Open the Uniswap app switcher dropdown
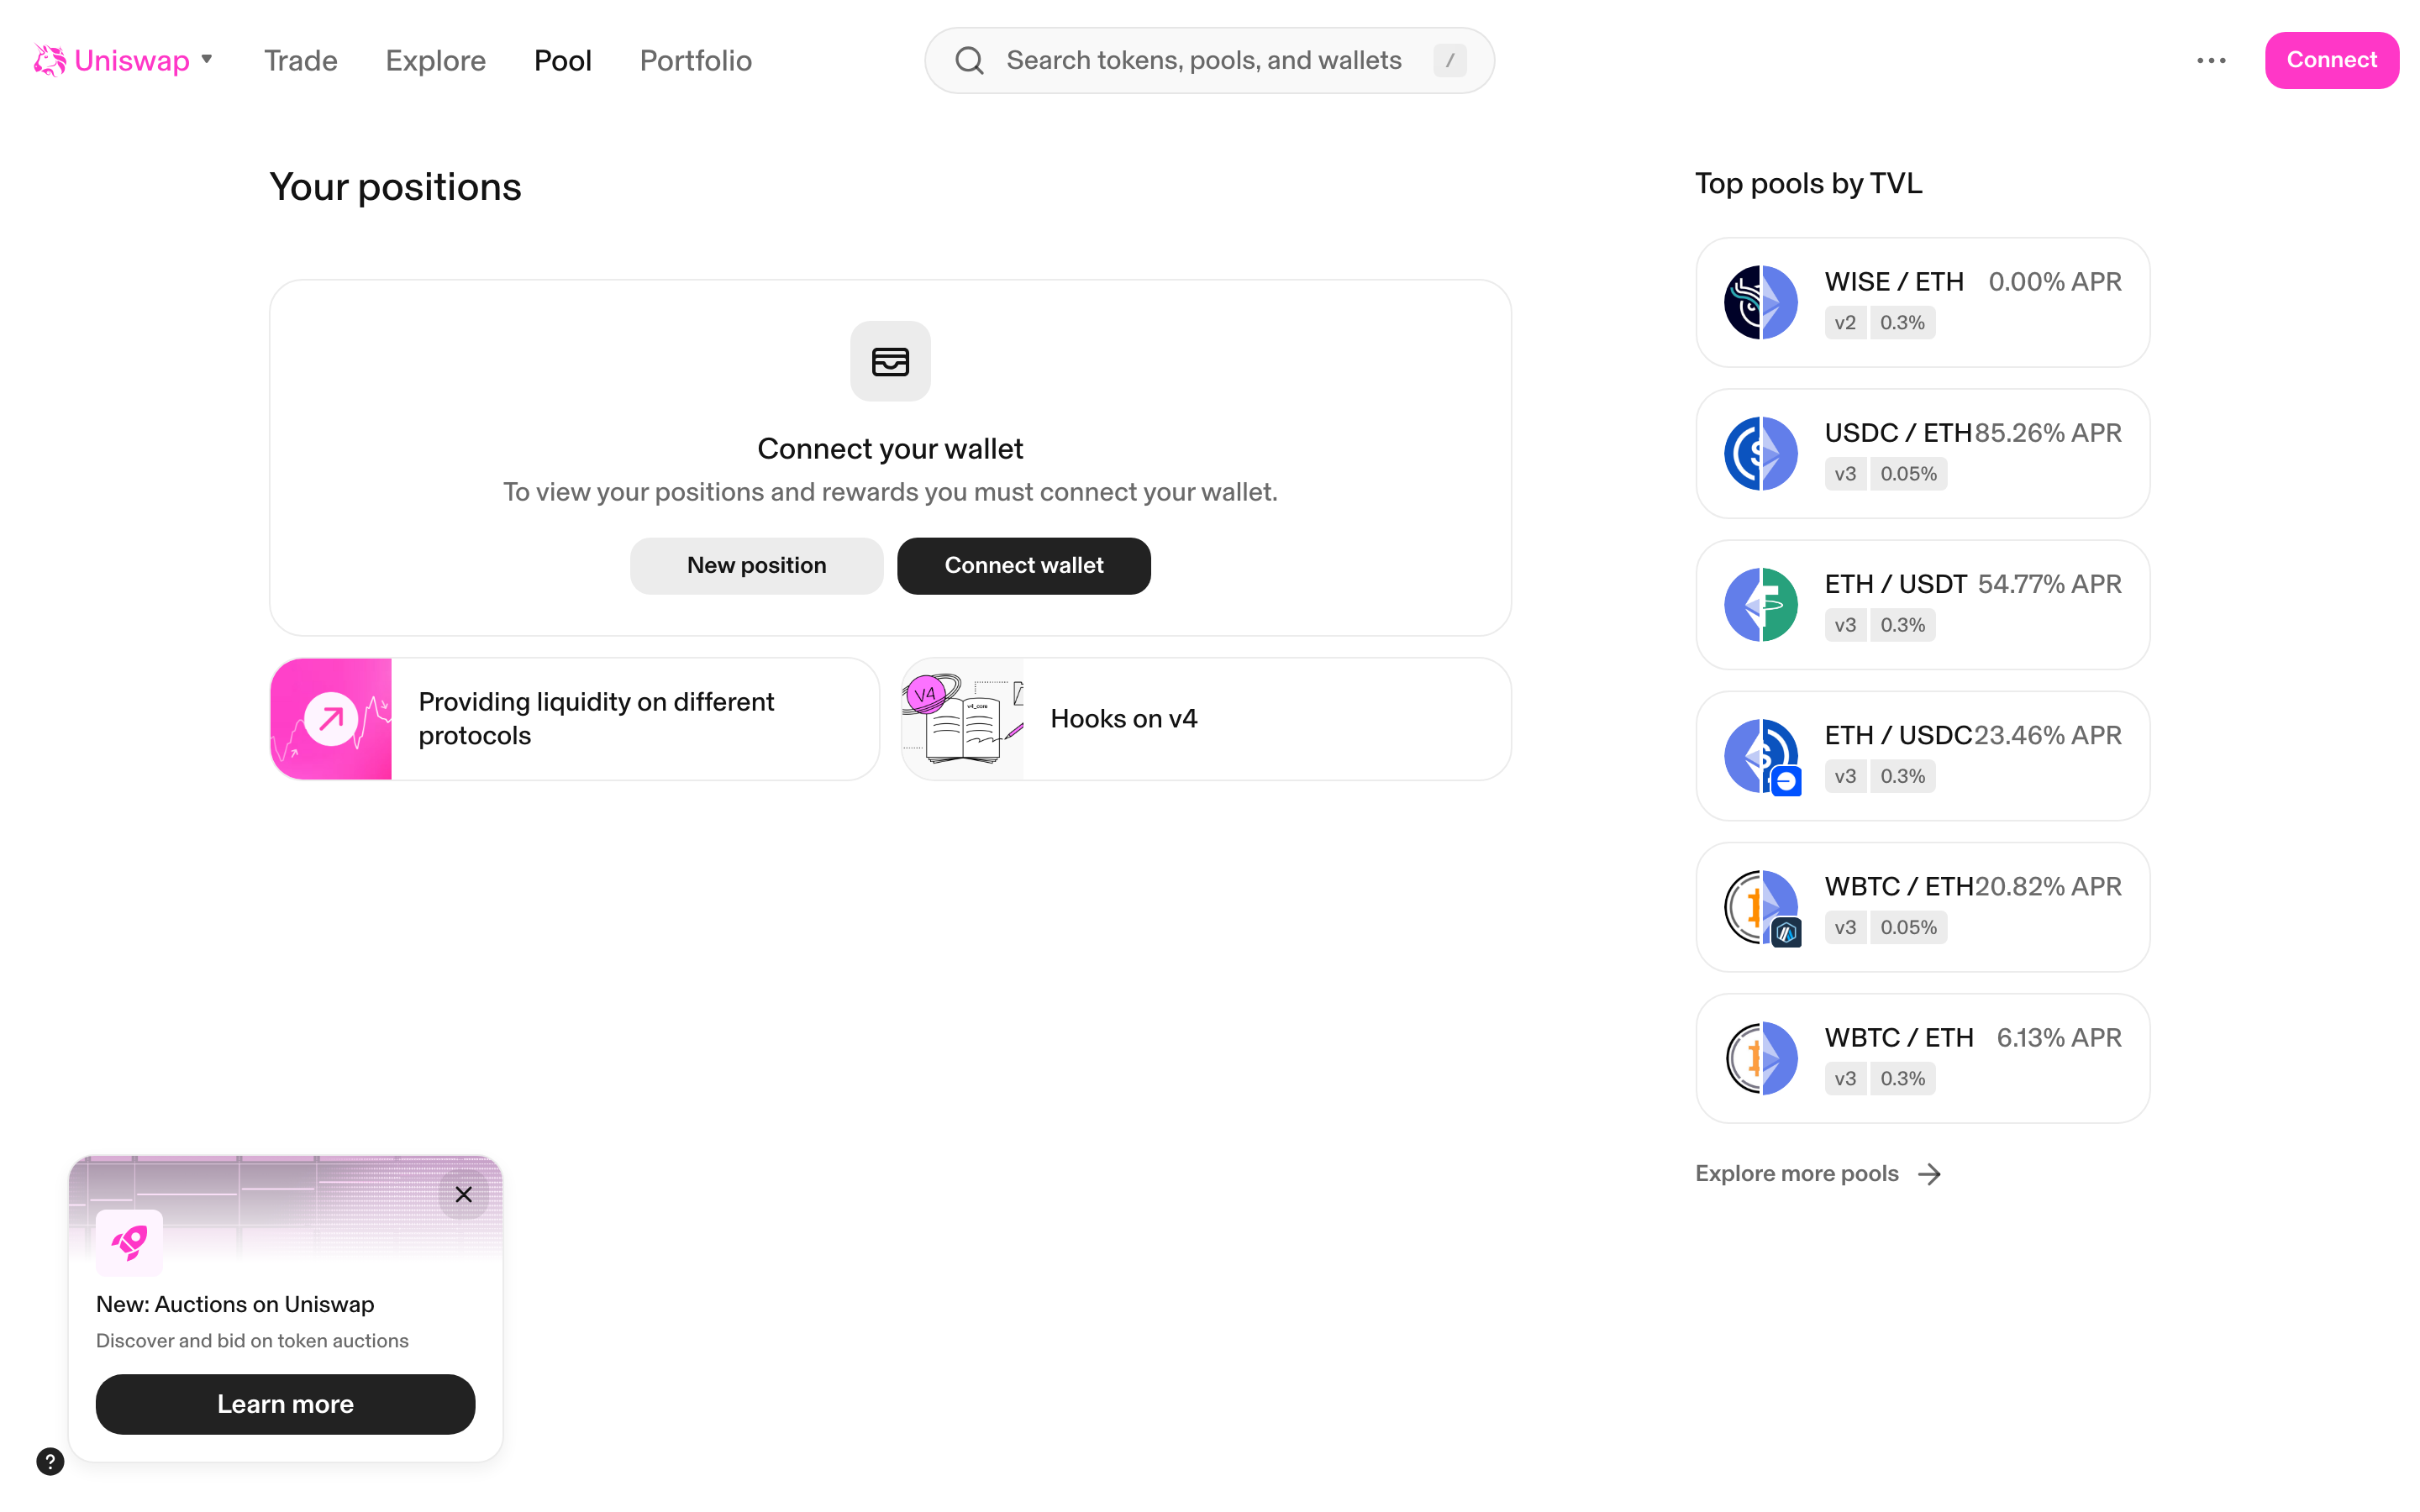 click(207, 60)
